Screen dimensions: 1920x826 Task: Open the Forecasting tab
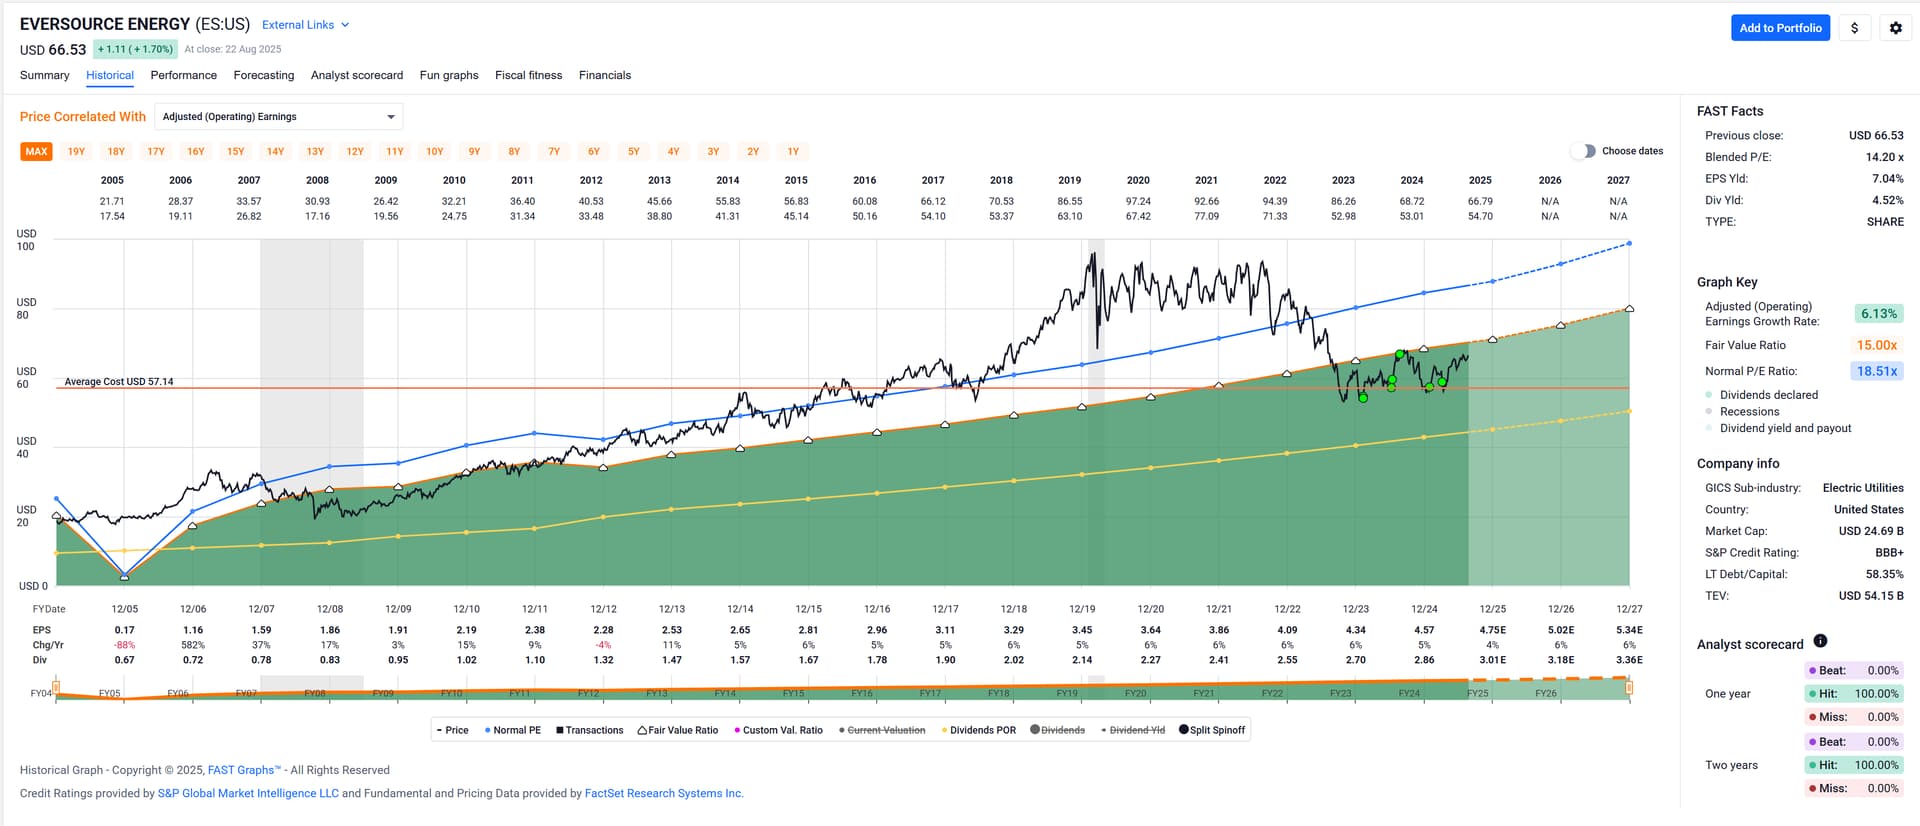tap(264, 75)
